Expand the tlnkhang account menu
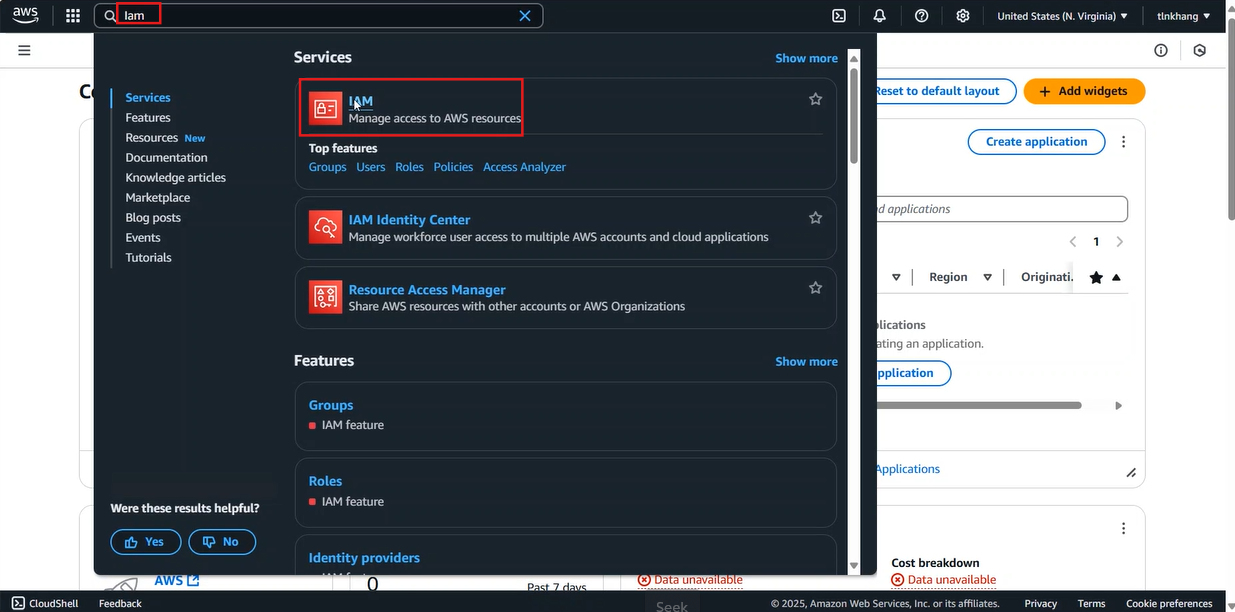Image resolution: width=1235 pixels, height=612 pixels. click(x=1184, y=16)
